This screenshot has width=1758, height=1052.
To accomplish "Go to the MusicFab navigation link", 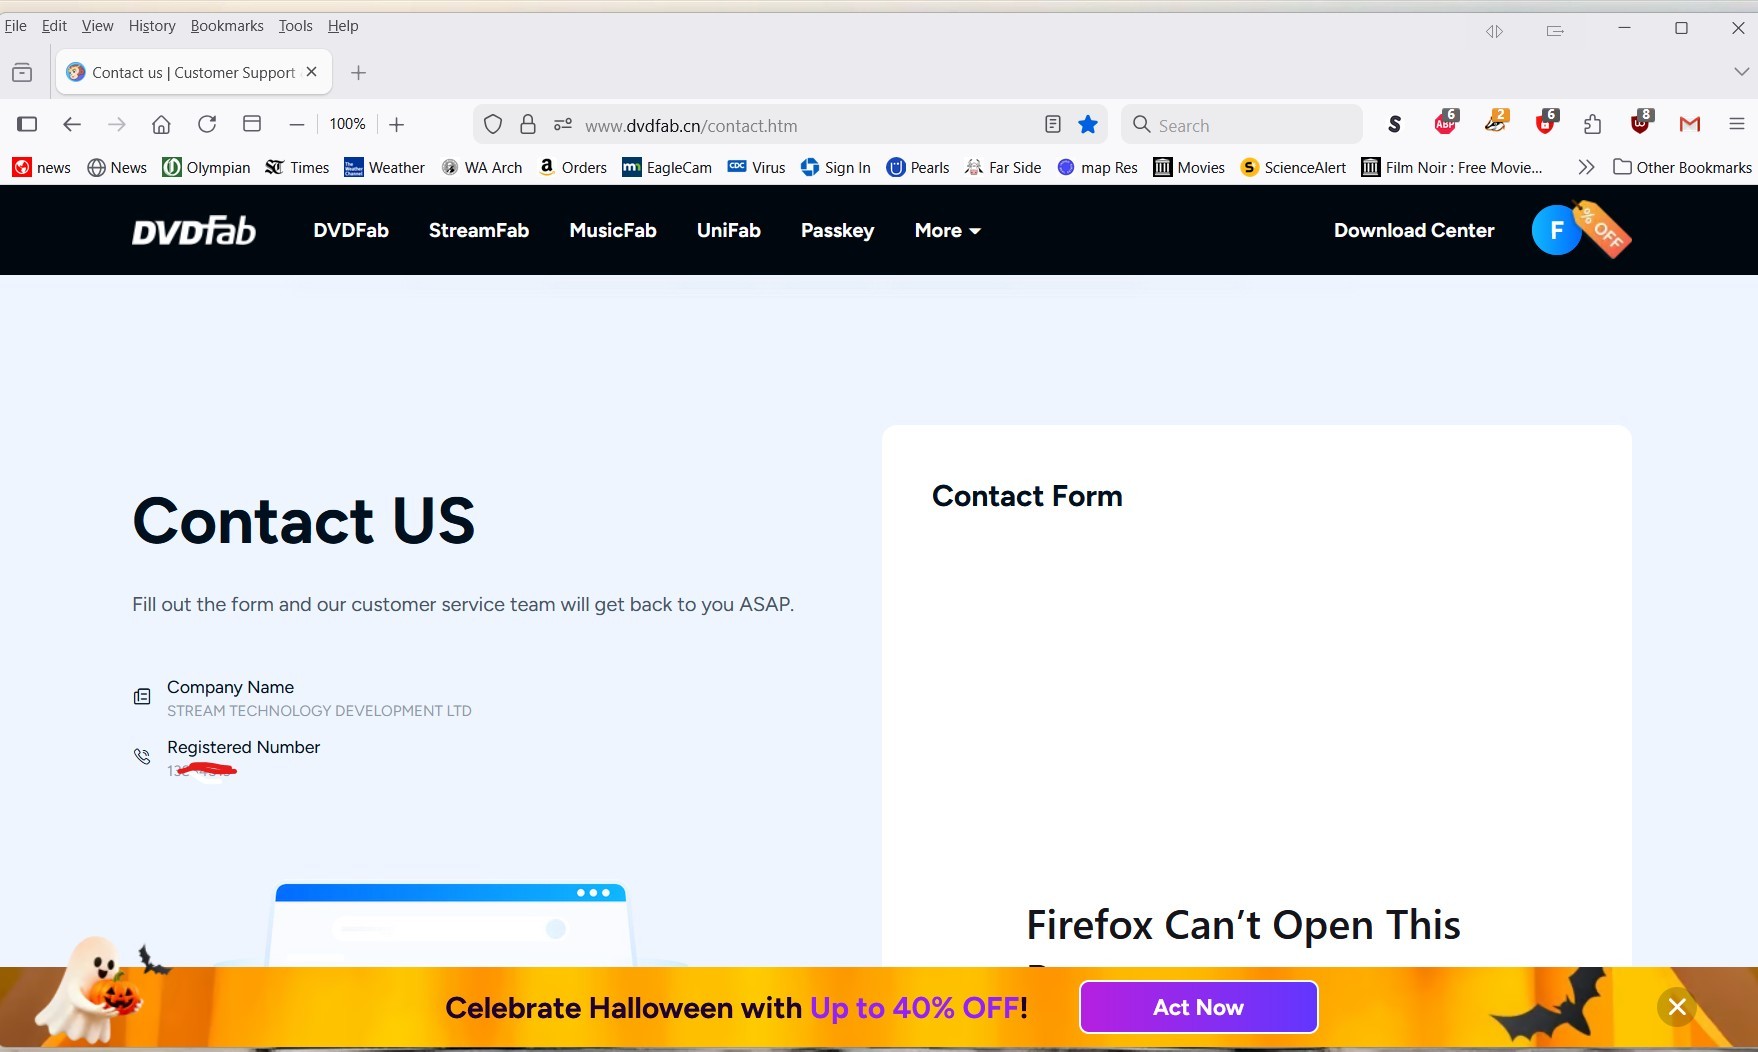I will tap(613, 230).
